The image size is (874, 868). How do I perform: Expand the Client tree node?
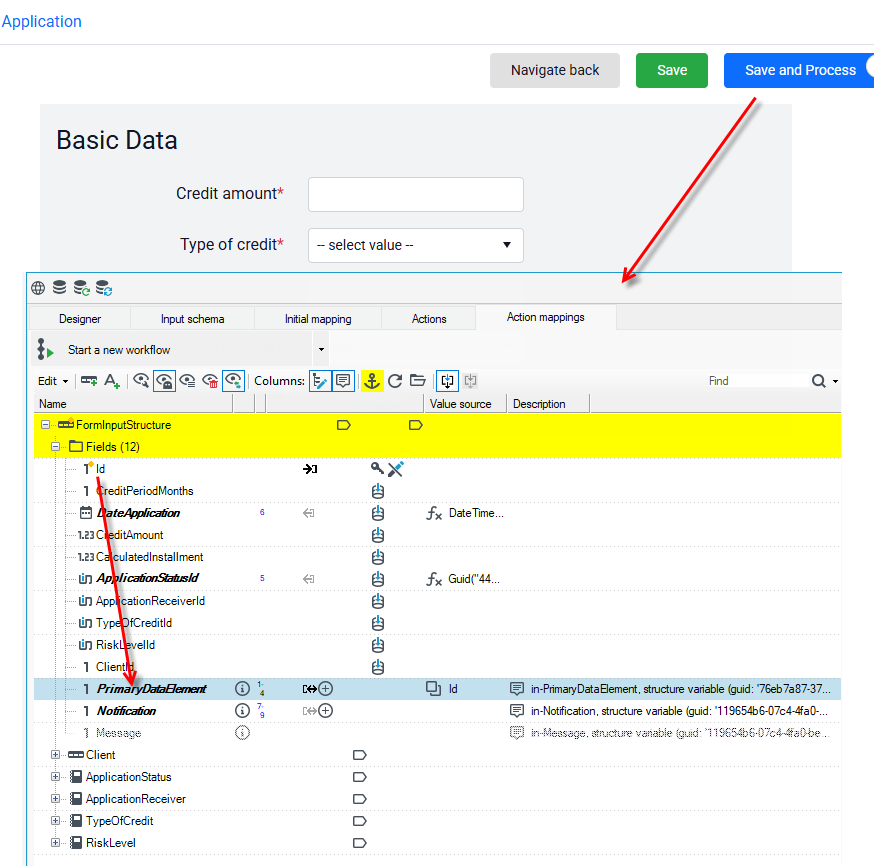pos(55,755)
